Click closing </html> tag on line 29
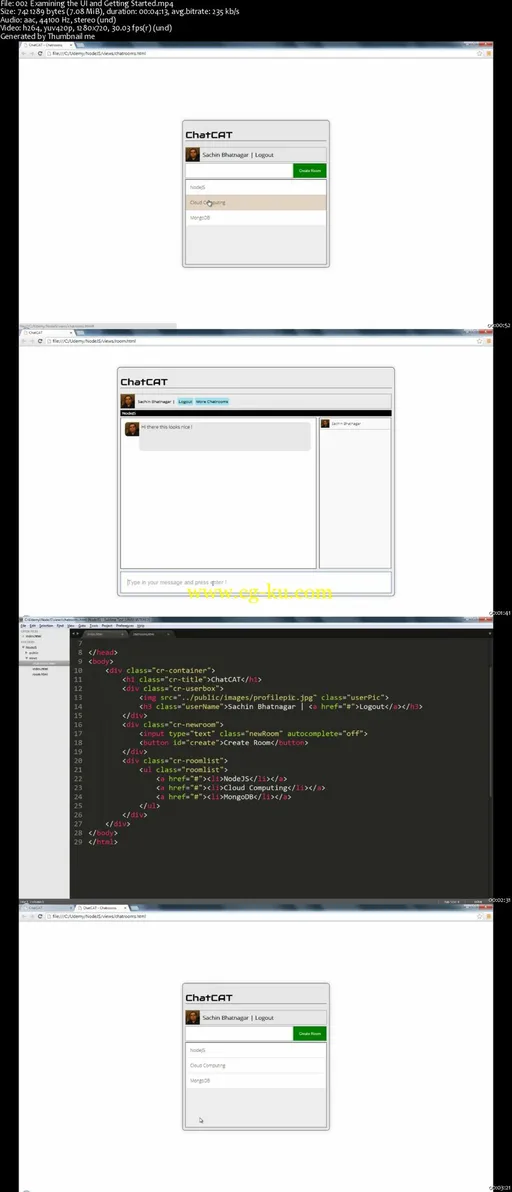This screenshot has height=1192, width=512. 103,842
